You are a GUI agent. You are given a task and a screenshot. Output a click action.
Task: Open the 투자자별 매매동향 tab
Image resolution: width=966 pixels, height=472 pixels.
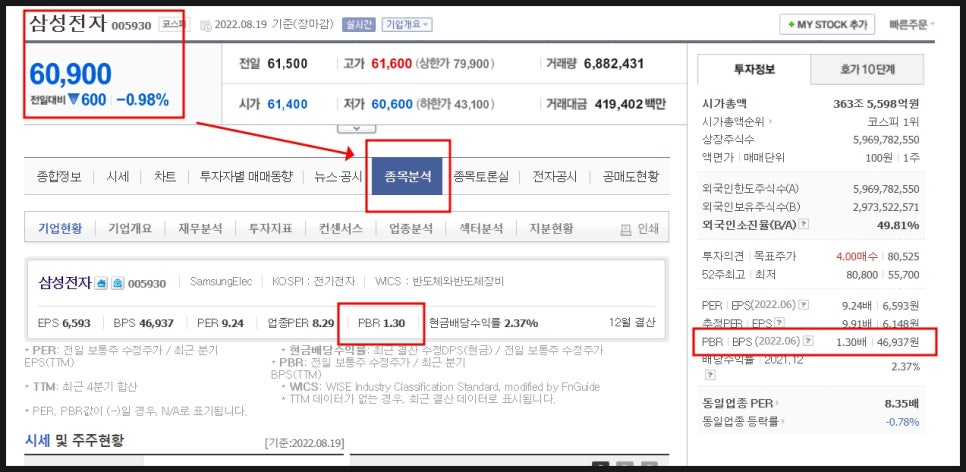click(246, 177)
